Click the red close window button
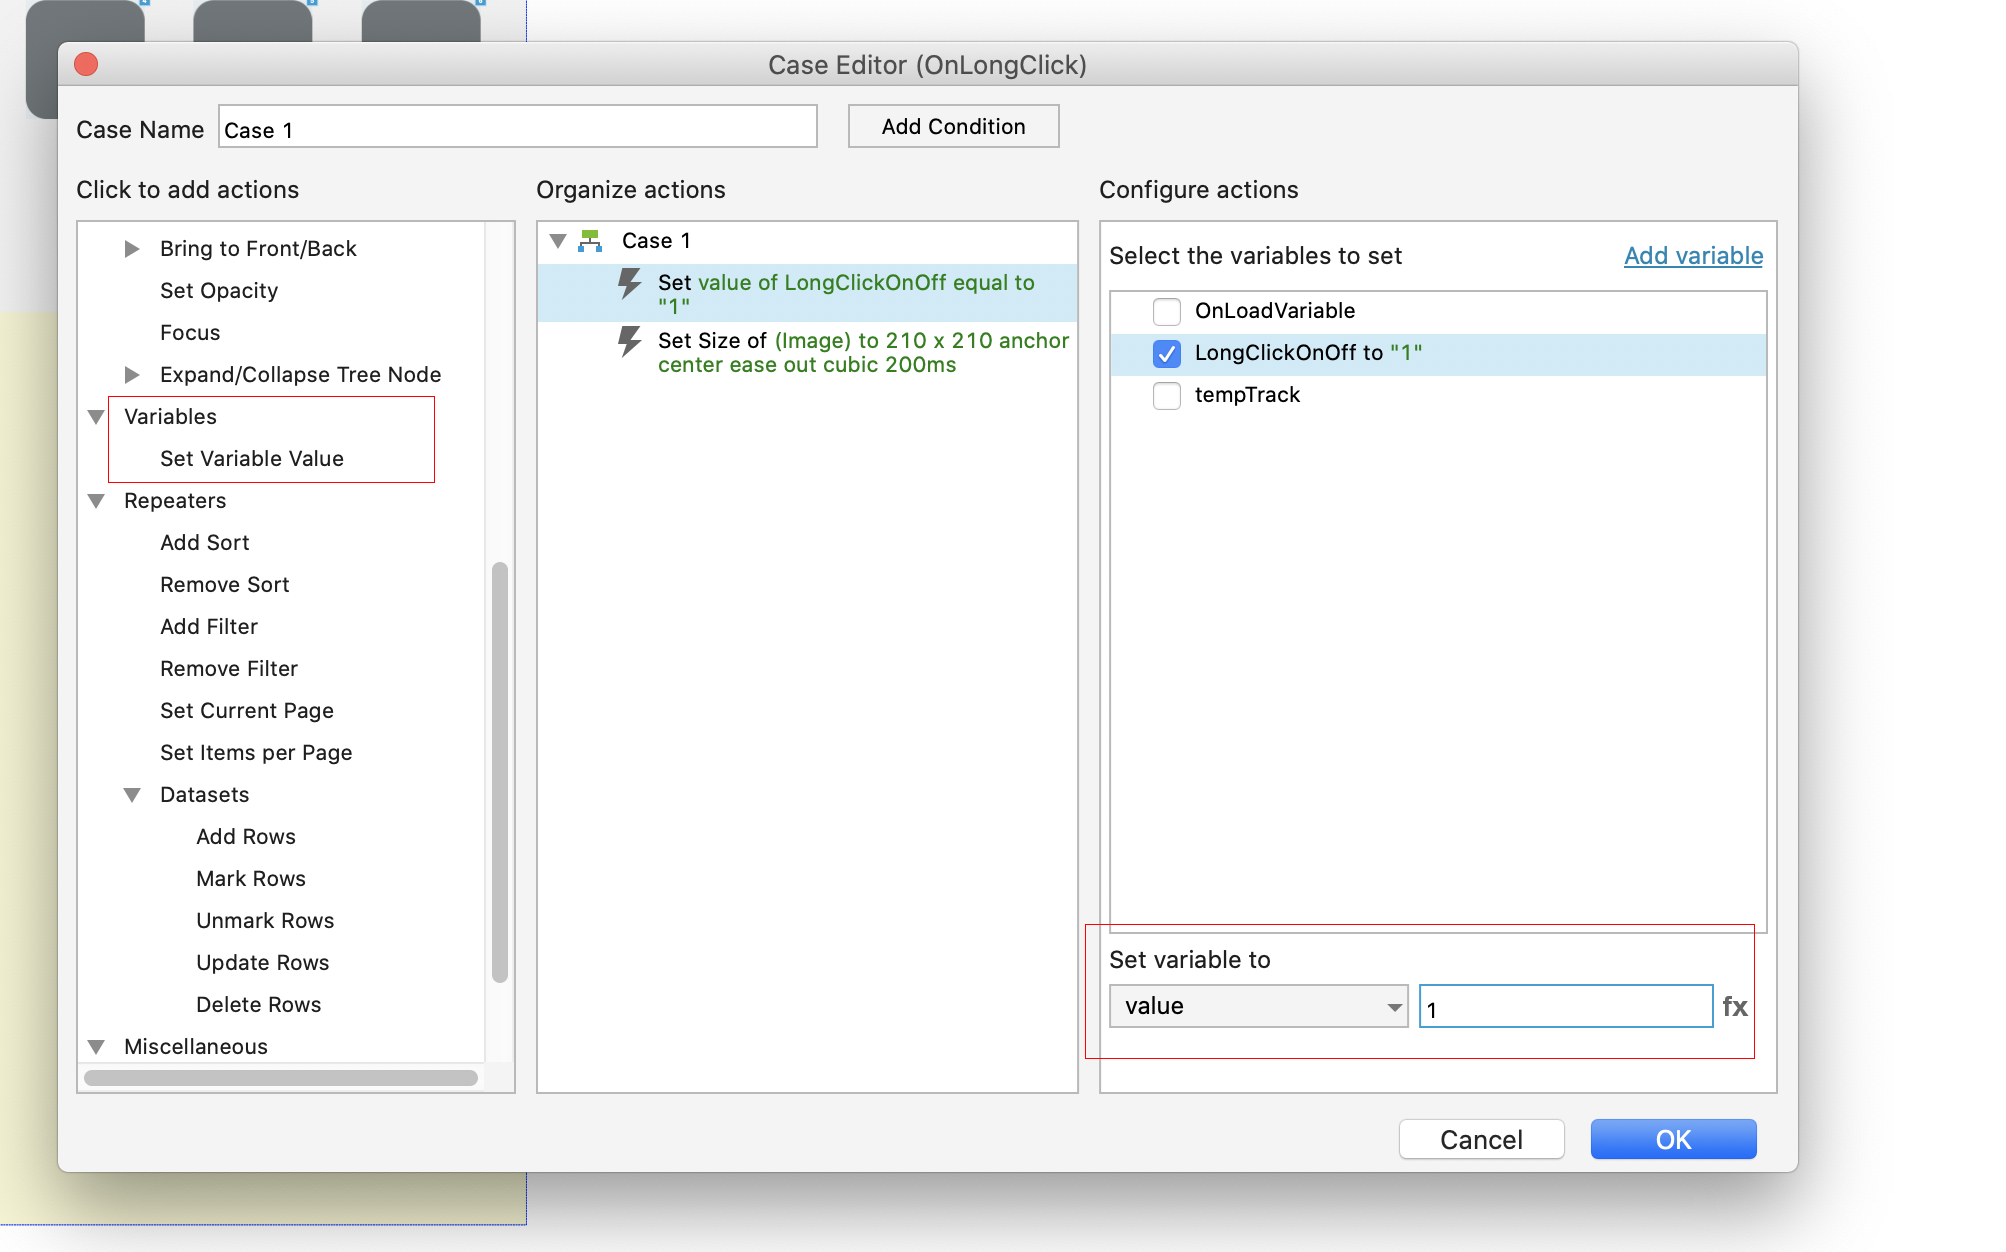 click(x=87, y=65)
